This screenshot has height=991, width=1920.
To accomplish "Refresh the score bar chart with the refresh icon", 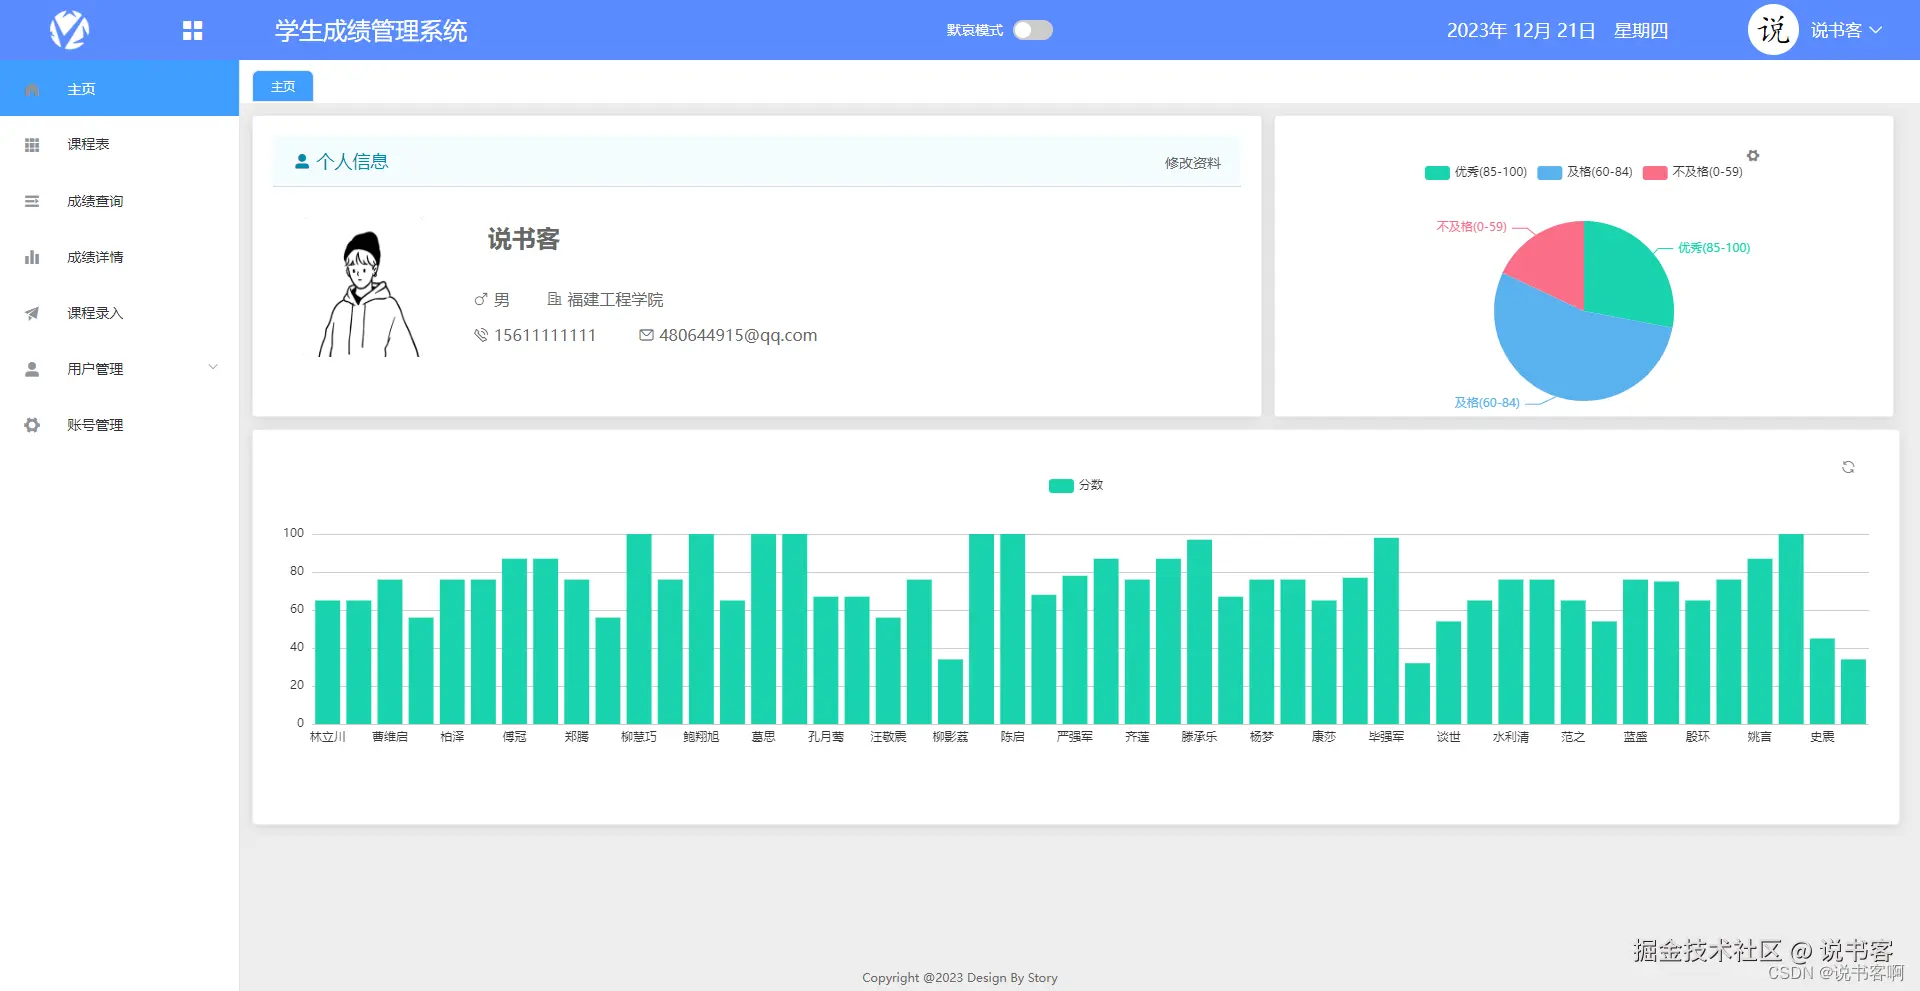I will pyautogui.click(x=1848, y=467).
